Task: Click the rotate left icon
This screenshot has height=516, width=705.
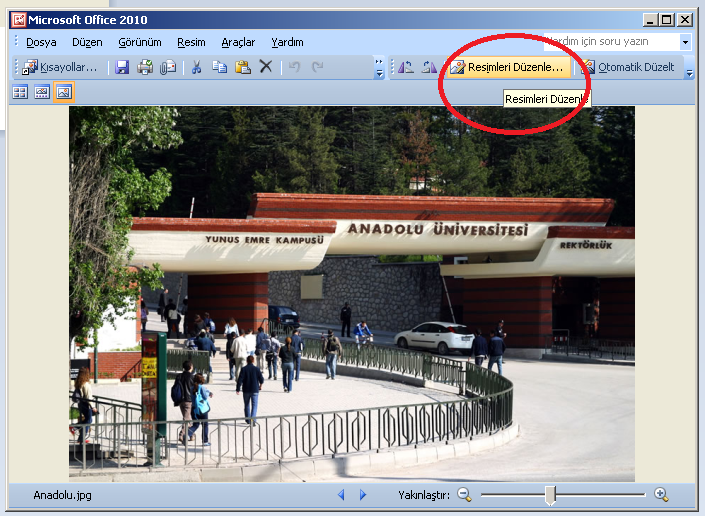Action: point(405,67)
